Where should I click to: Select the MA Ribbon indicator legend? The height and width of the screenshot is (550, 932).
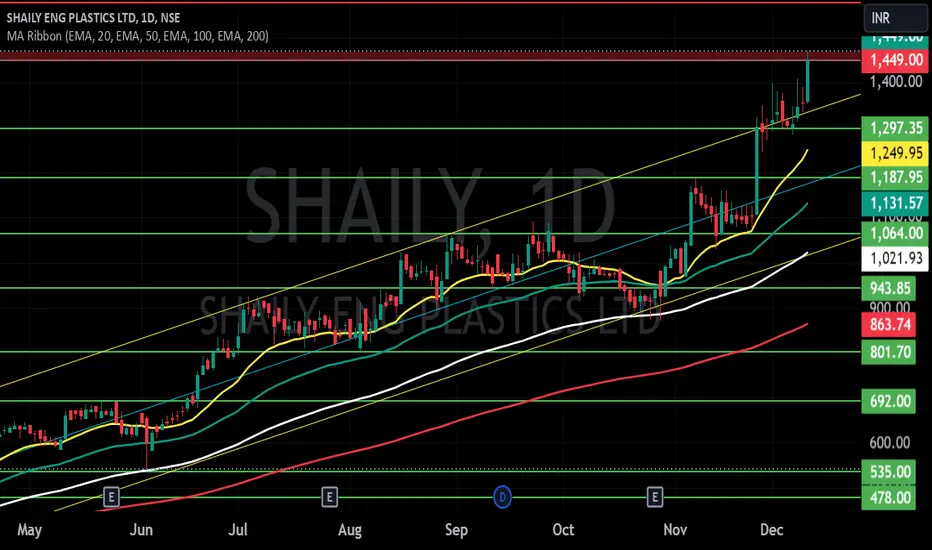coord(137,36)
